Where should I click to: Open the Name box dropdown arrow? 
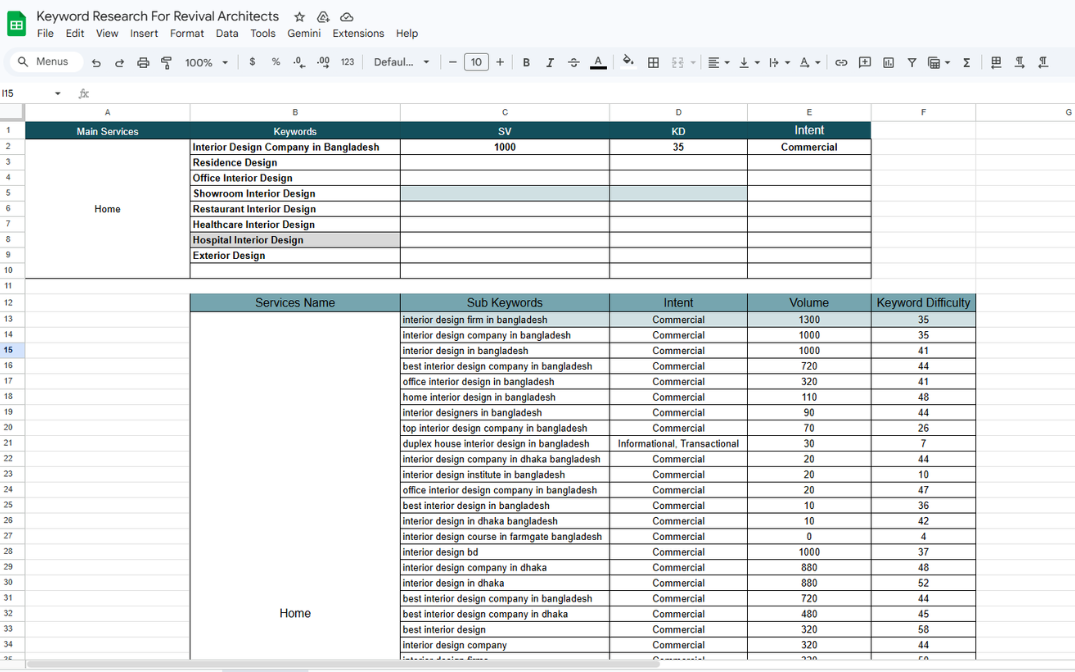[x=57, y=93]
